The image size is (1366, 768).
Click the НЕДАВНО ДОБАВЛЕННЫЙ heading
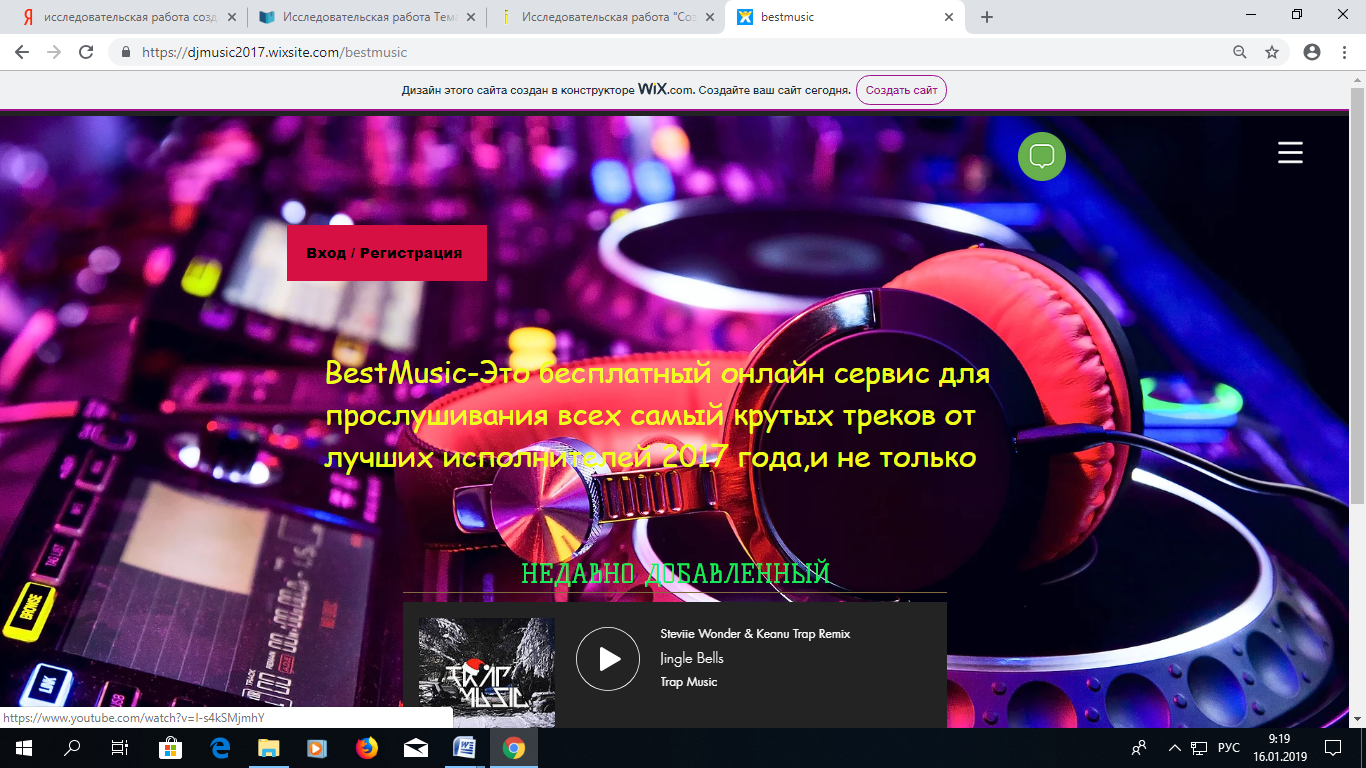pos(675,573)
